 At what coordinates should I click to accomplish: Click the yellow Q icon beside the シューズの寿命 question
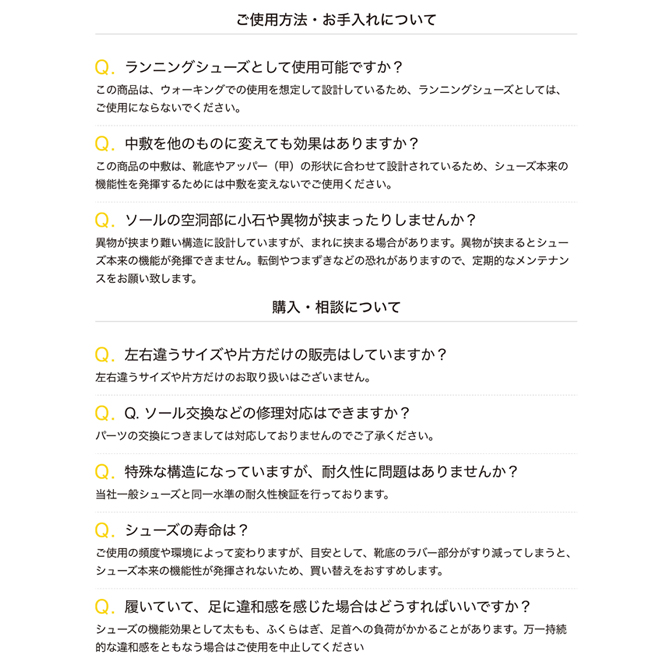point(104,530)
